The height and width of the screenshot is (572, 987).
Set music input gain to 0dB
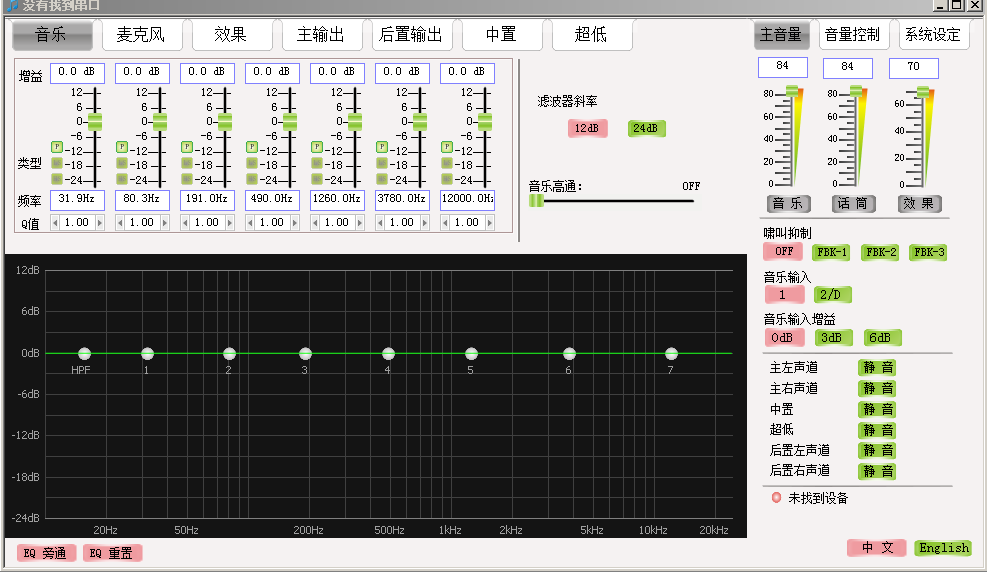click(784, 338)
